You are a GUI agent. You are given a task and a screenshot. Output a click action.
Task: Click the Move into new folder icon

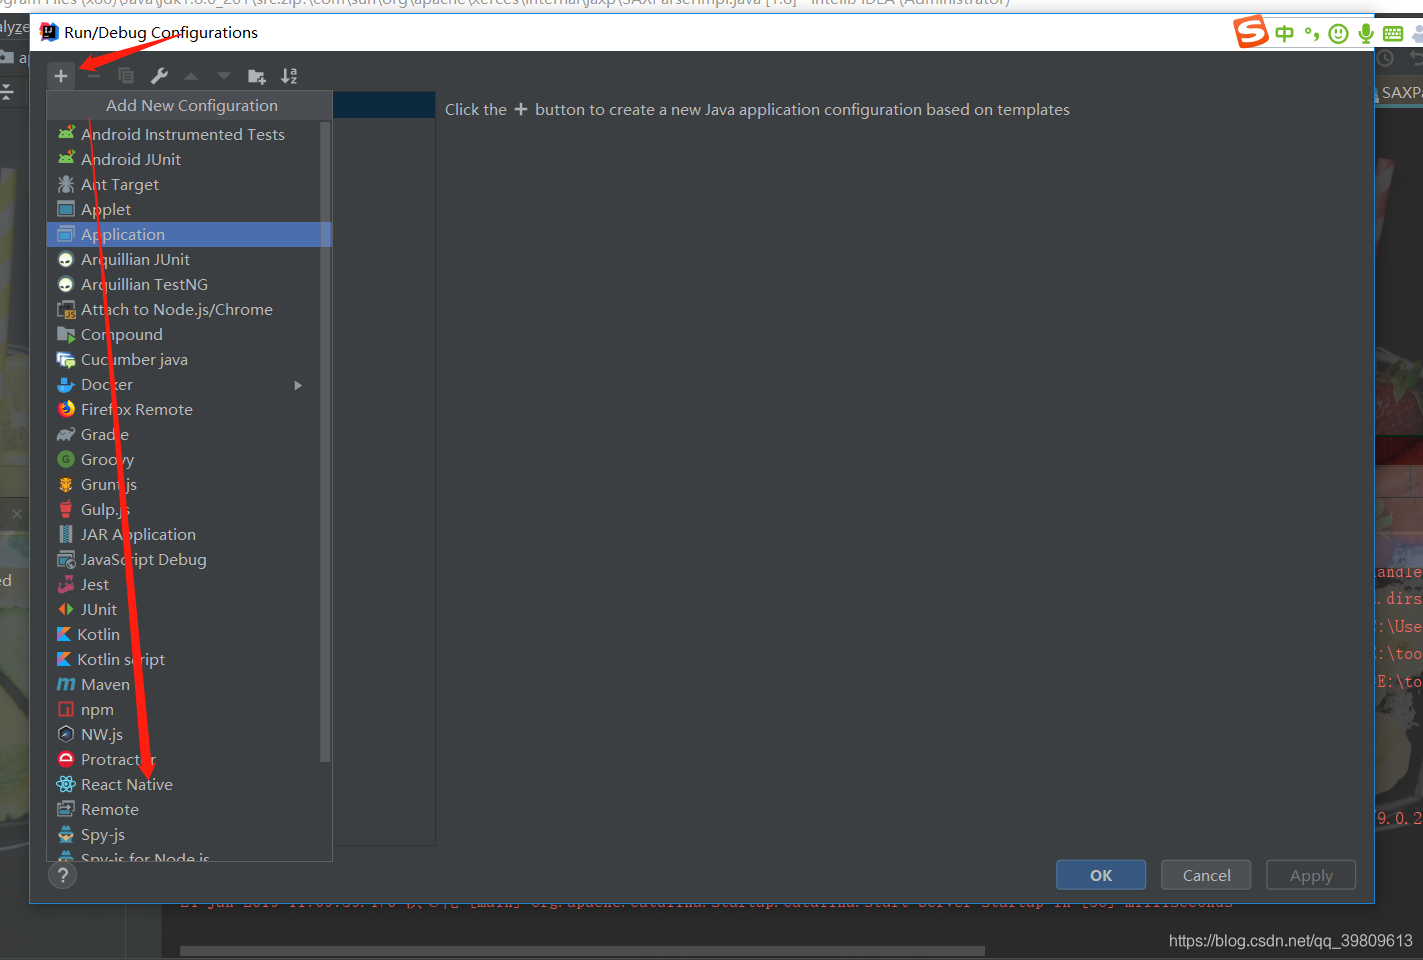click(257, 76)
